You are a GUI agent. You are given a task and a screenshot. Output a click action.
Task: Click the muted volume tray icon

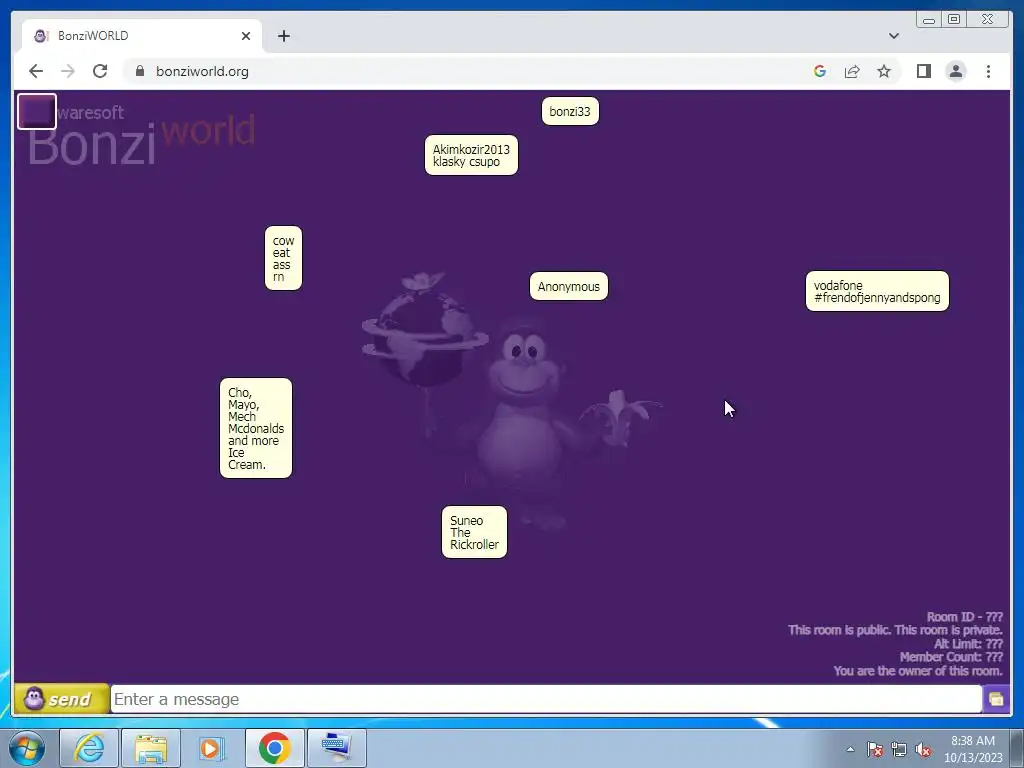point(923,749)
